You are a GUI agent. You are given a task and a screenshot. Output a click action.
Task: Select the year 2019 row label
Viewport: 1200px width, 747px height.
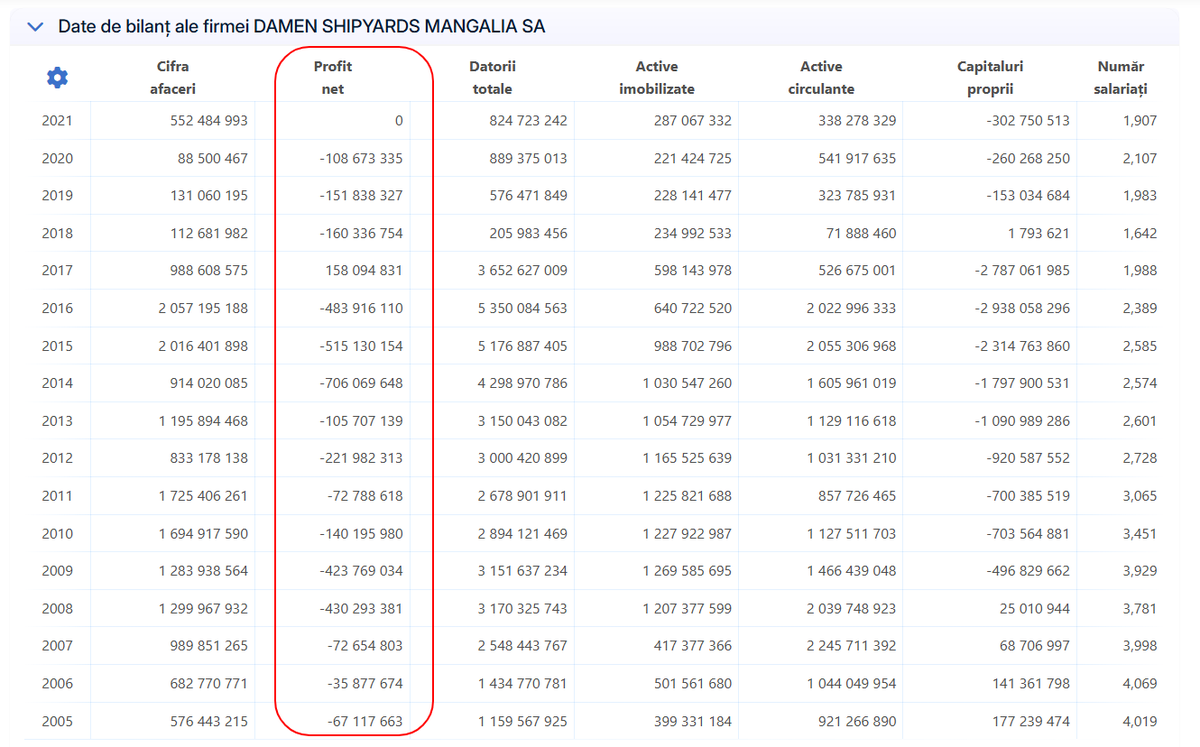(x=57, y=196)
